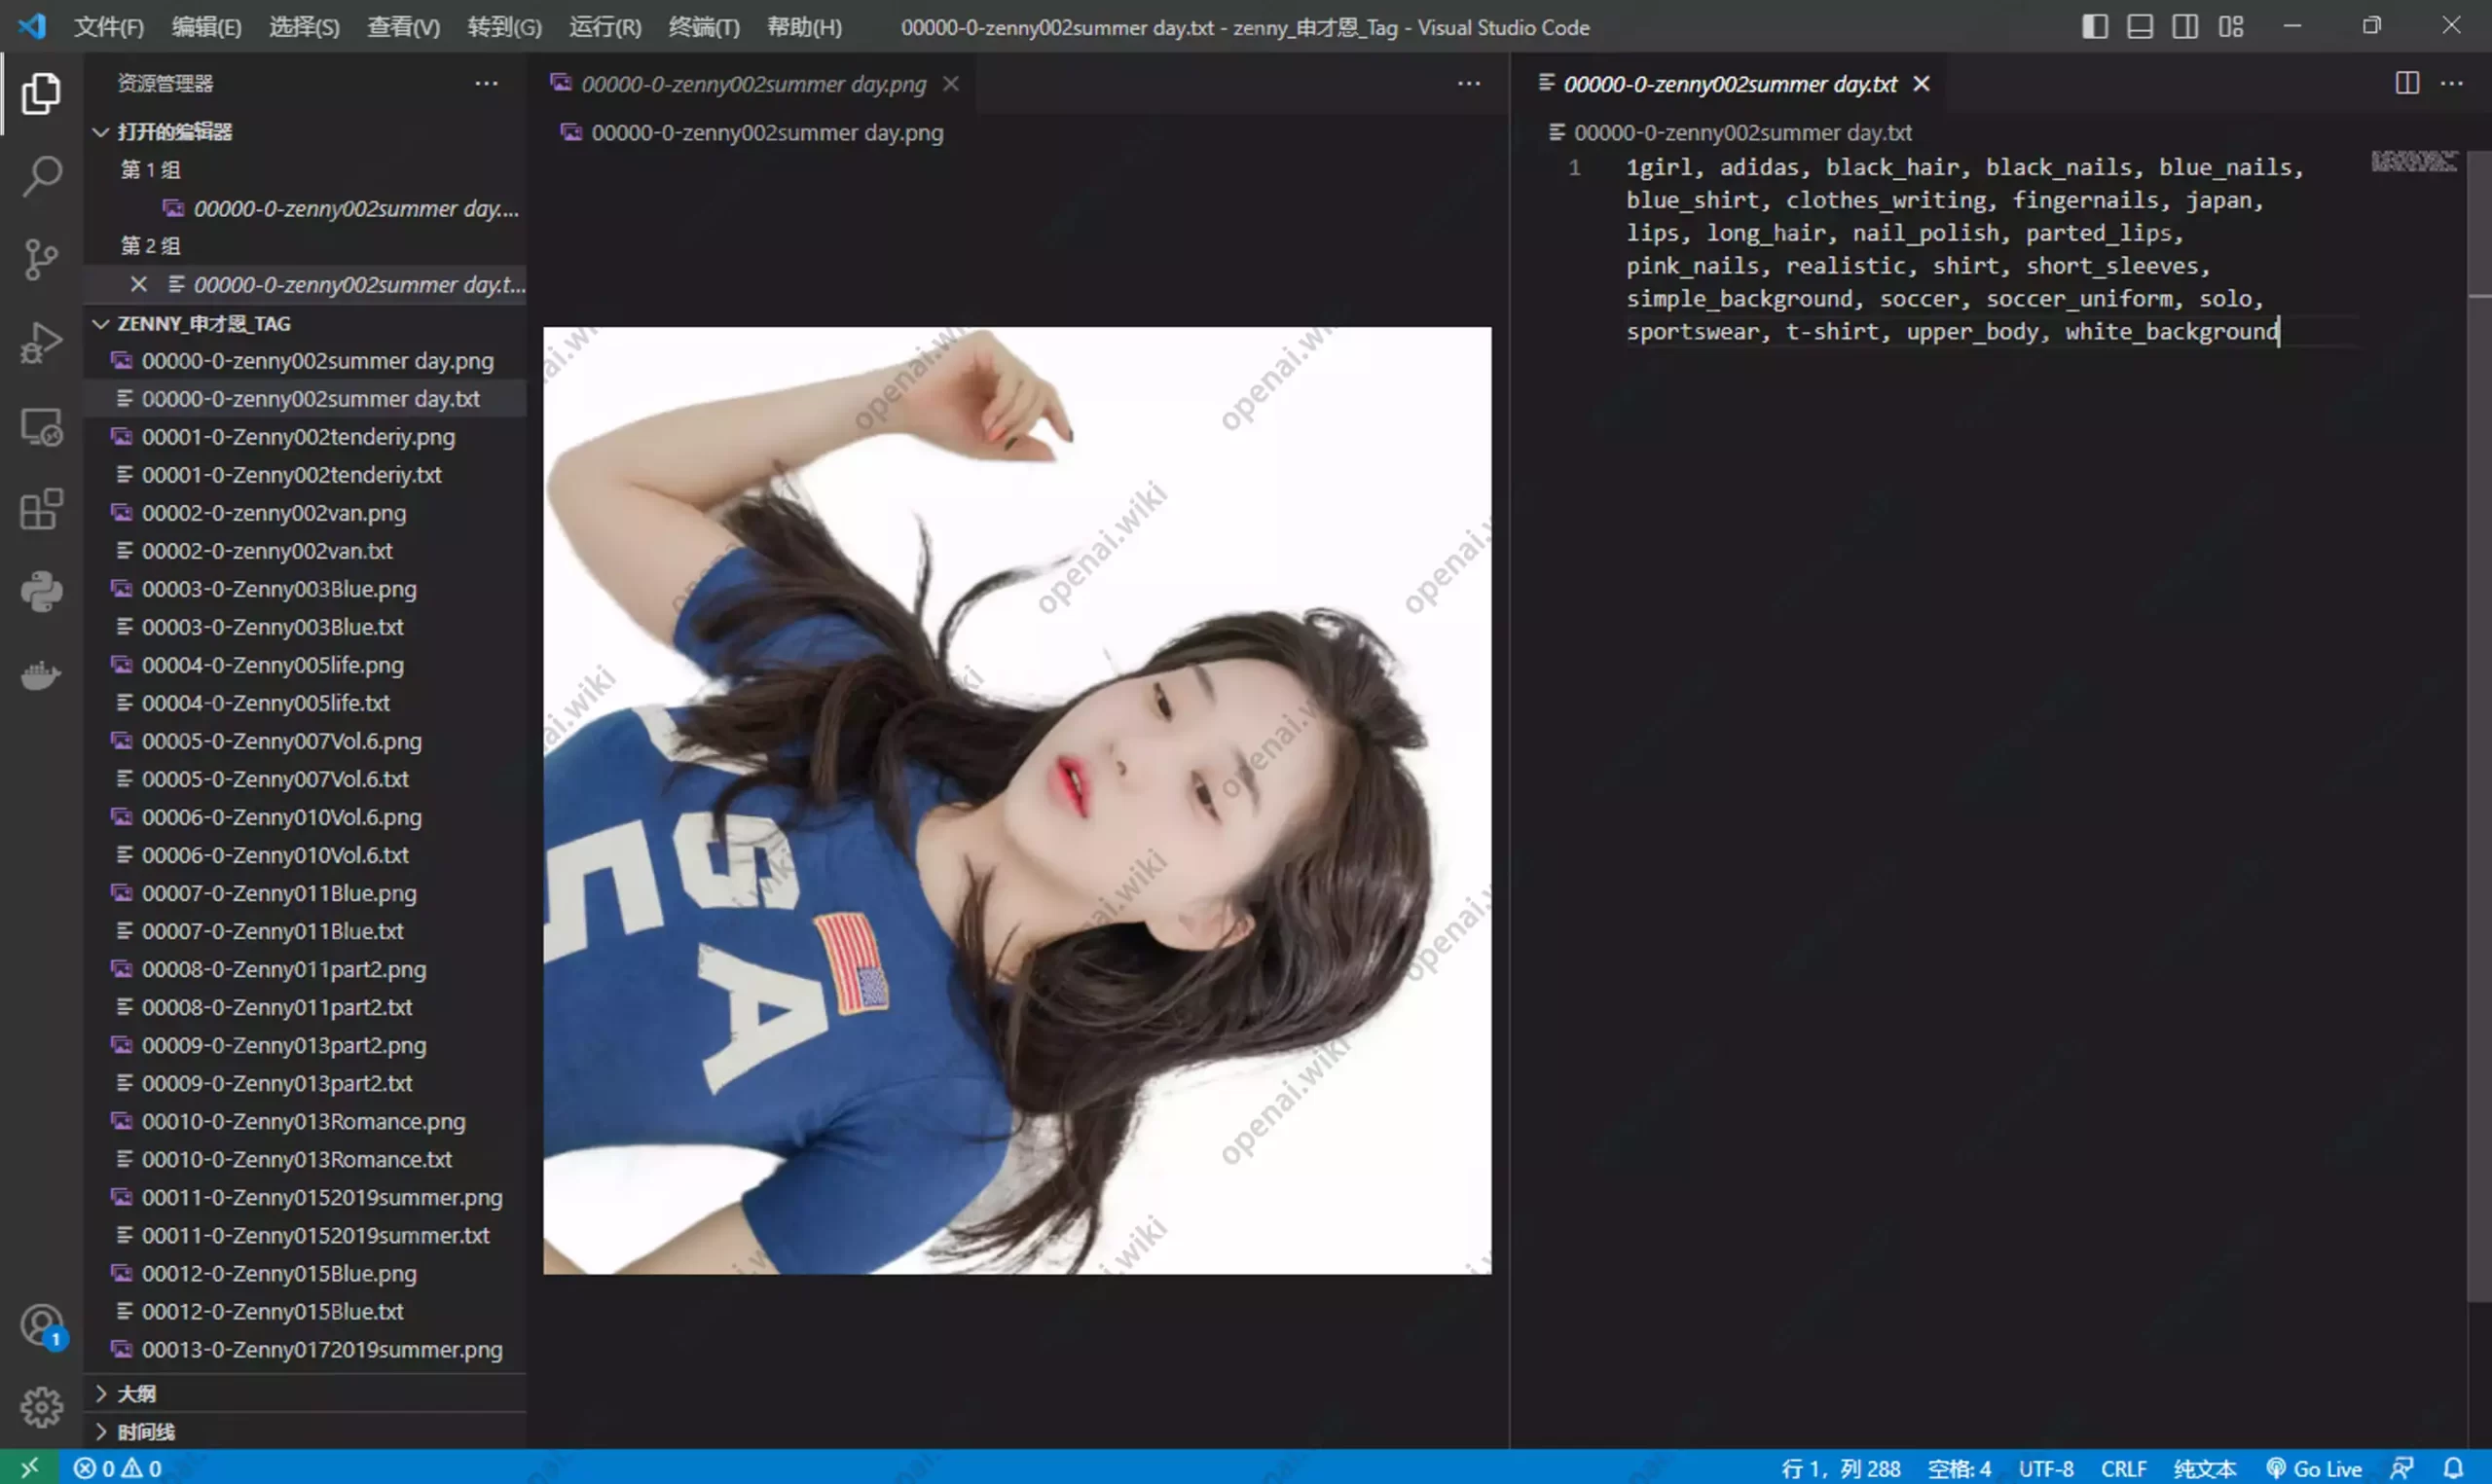Change language mode 纯文本
Viewport: 2492px width, 1484px height.
[2205, 1468]
